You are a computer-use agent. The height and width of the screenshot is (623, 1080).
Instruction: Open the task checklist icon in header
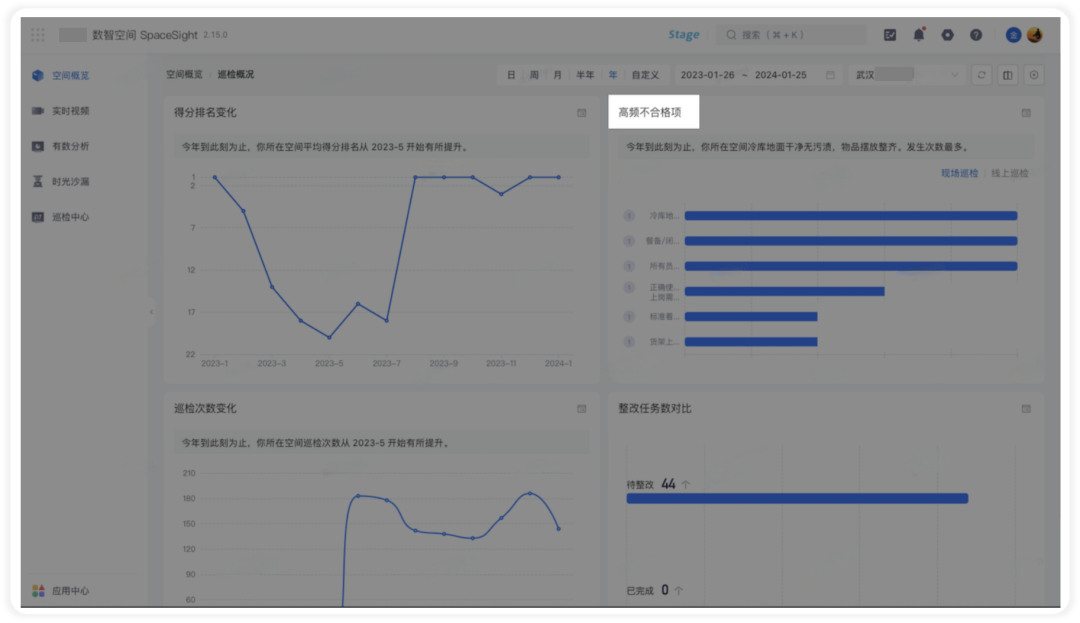(x=890, y=34)
